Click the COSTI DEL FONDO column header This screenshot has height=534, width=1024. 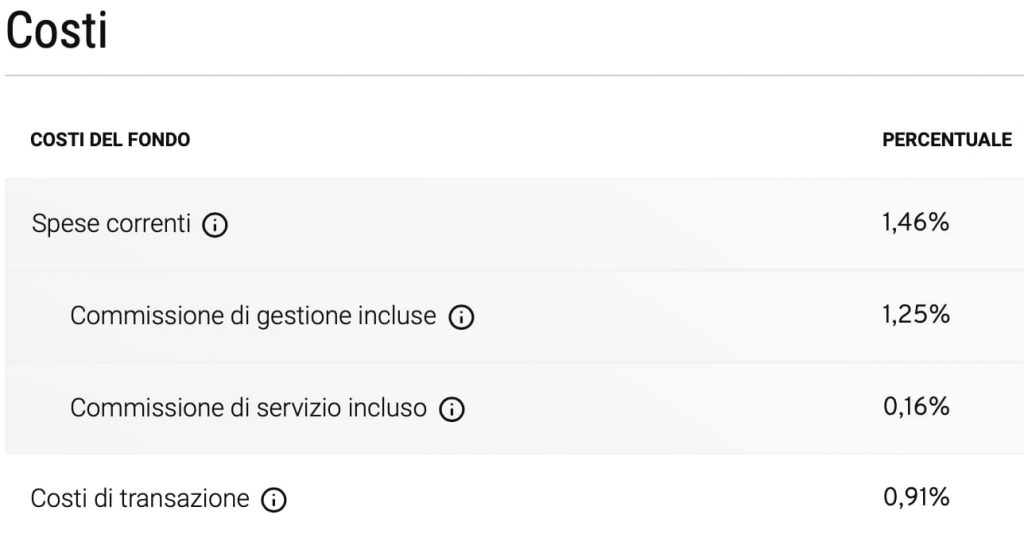click(x=110, y=140)
